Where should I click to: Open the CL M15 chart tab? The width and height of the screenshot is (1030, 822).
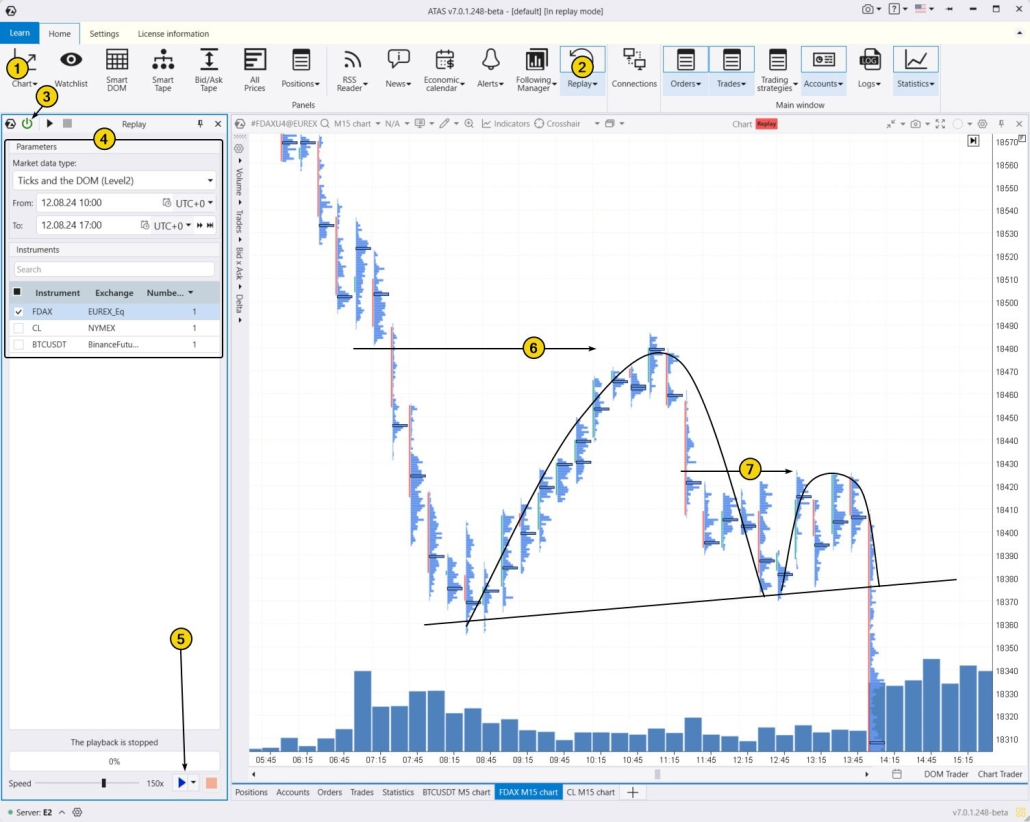590,792
